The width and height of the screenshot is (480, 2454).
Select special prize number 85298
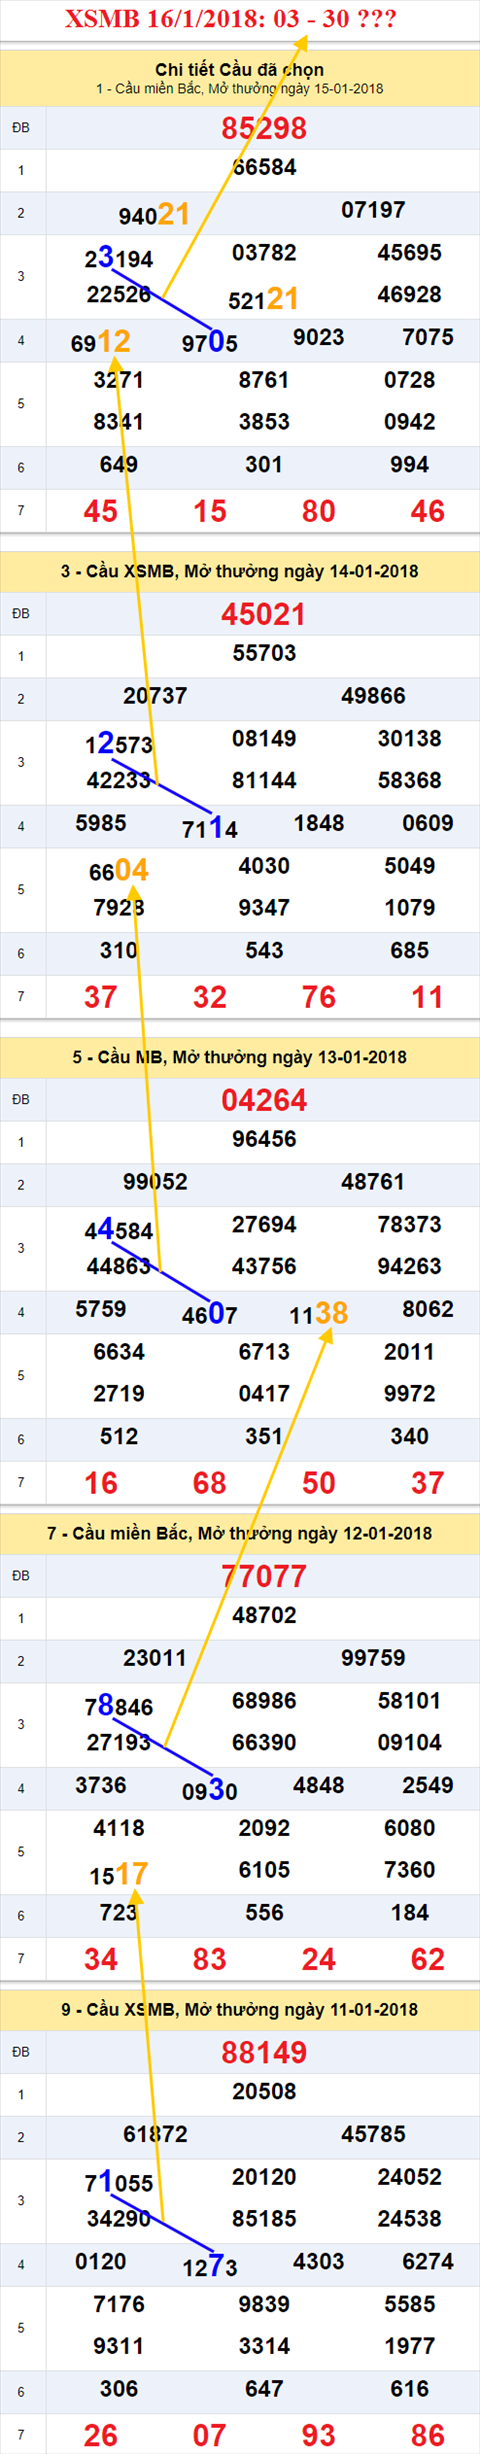(264, 128)
